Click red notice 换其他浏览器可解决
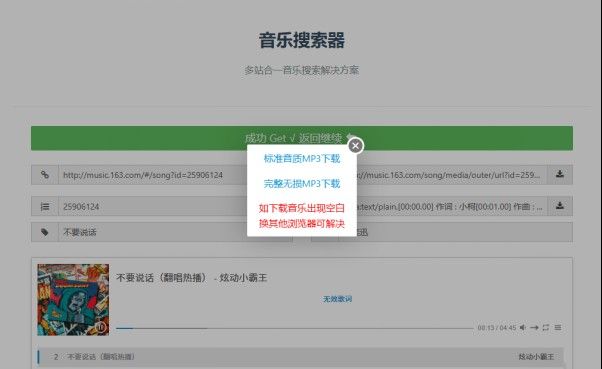This screenshot has height=369, width=602. click(302, 223)
